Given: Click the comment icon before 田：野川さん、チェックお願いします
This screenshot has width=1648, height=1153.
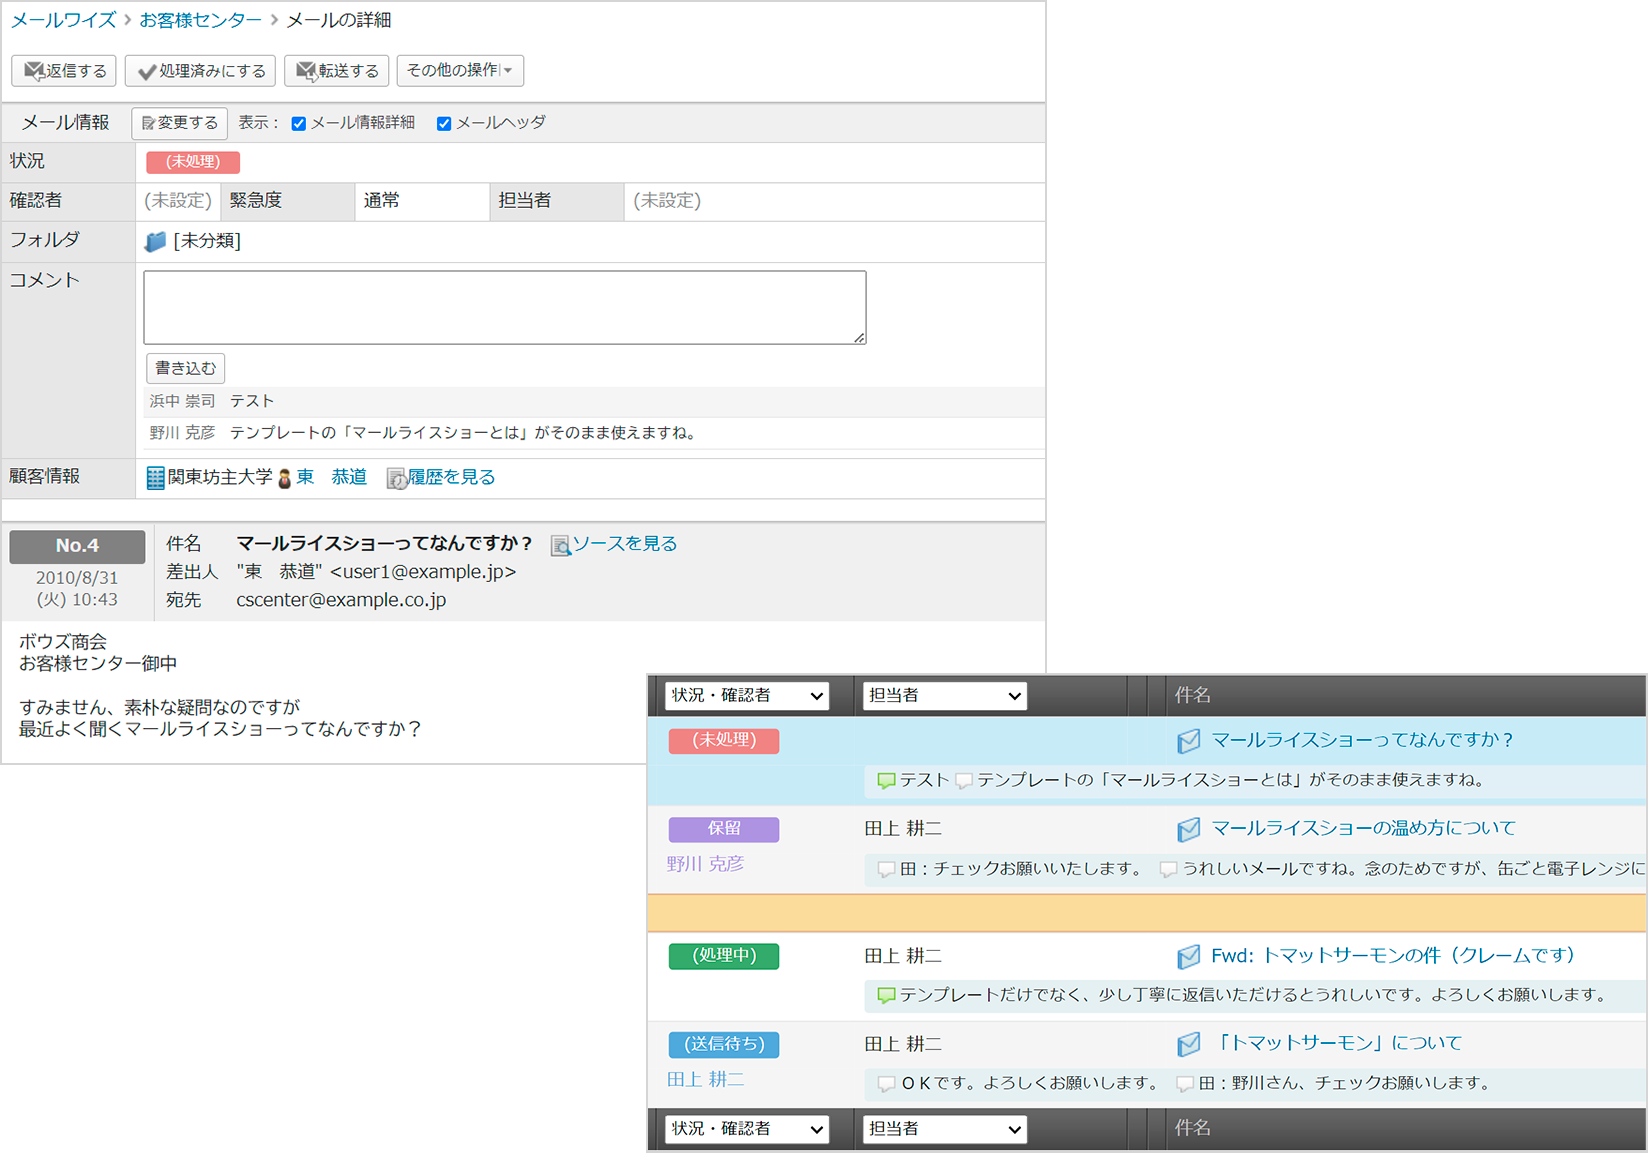Looking at the screenshot, I should [x=1185, y=1084].
